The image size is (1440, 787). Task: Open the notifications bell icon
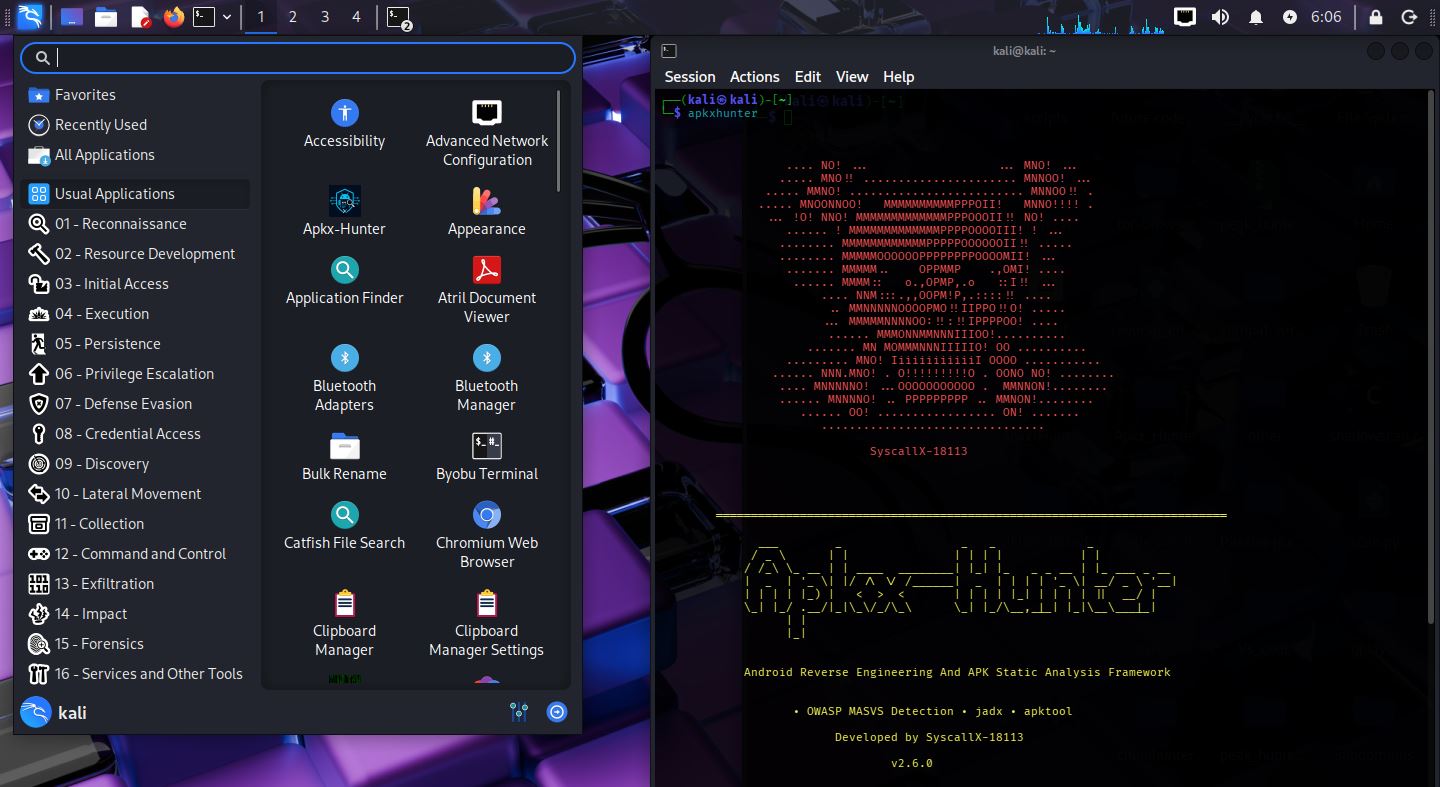pyautogui.click(x=1256, y=17)
